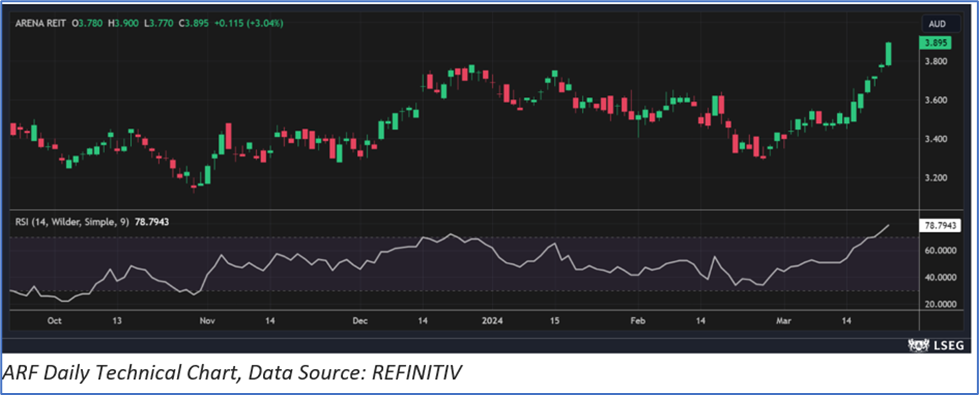Click the Nov date axis label
The width and height of the screenshot is (979, 395).
pyautogui.click(x=207, y=321)
